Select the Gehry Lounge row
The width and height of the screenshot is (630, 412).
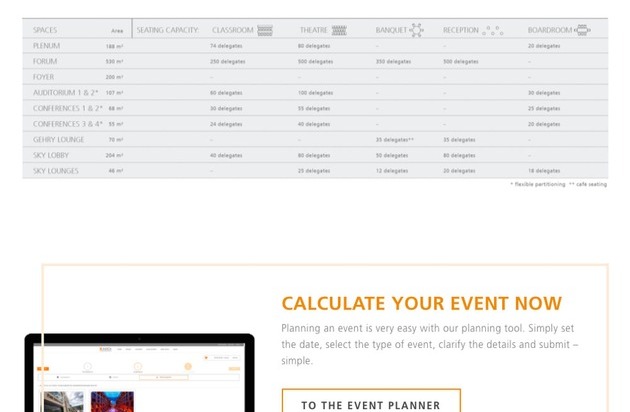click(59, 139)
